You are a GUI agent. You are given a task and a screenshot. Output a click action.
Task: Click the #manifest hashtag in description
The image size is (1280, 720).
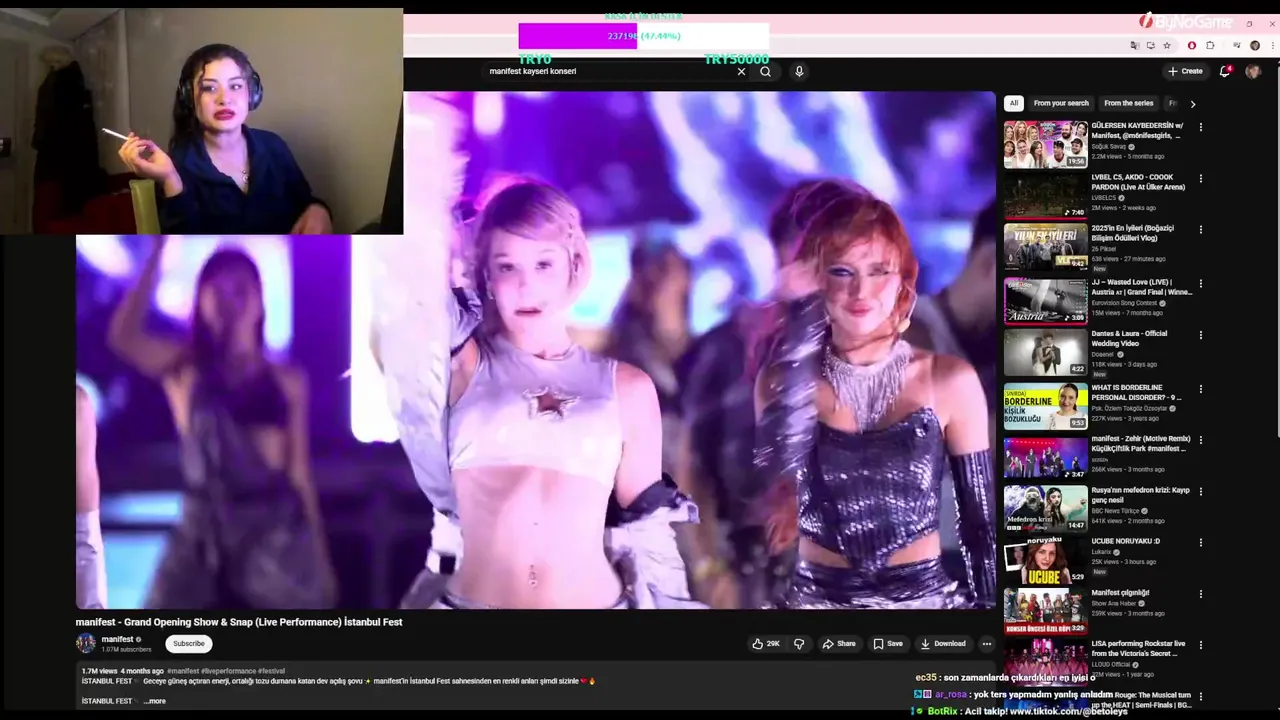[x=183, y=671]
